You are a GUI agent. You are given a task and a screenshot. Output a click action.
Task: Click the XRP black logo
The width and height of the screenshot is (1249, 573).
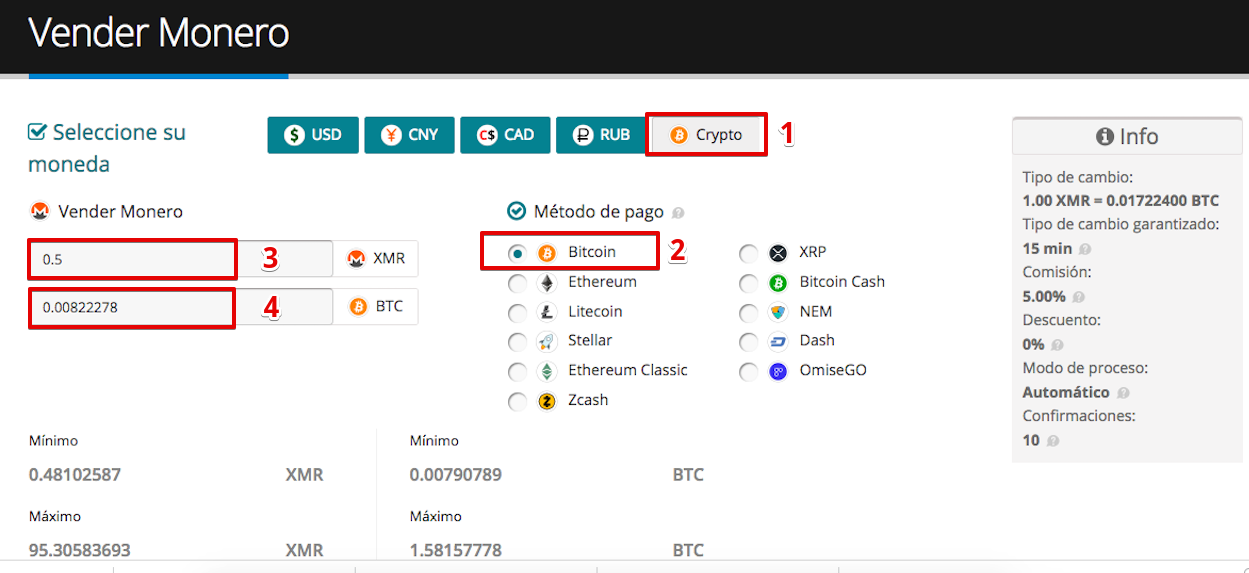tap(779, 253)
